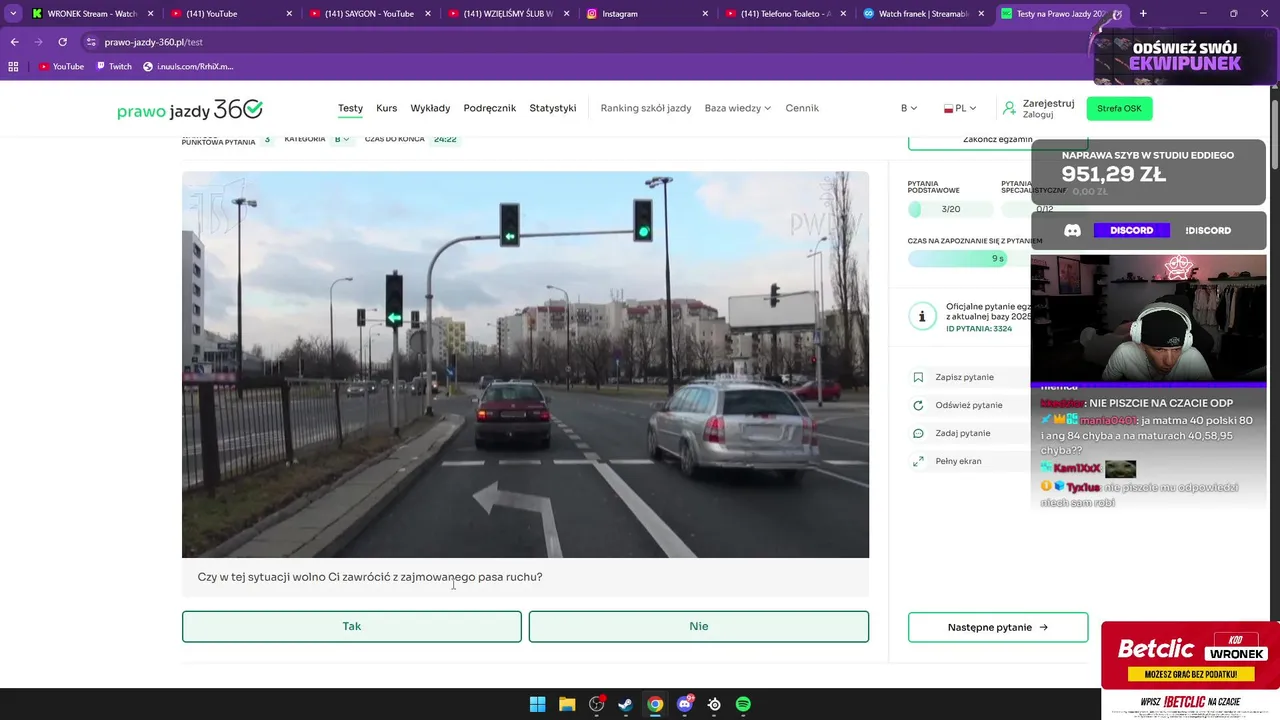Add a new browser tab with plus
Viewport: 1280px width, 720px height.
pos(1143,14)
